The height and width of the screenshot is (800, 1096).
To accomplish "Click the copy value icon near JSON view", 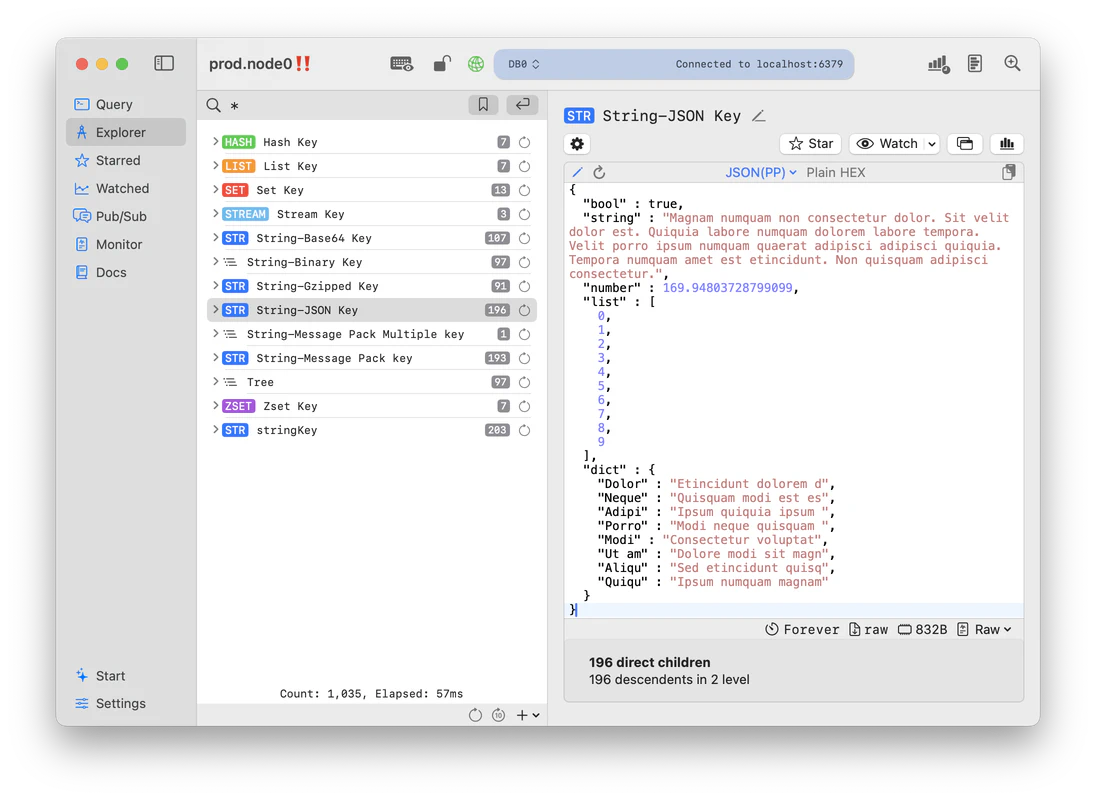I will coord(1009,172).
